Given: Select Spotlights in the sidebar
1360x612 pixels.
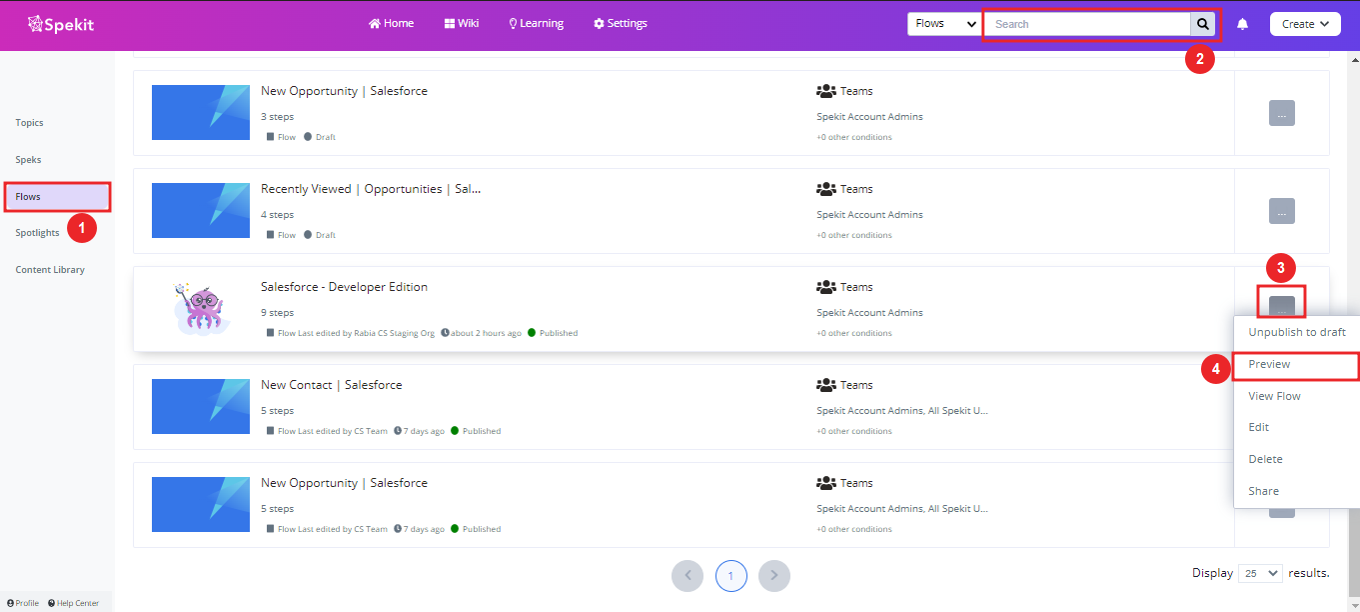Looking at the screenshot, I should (x=37, y=233).
